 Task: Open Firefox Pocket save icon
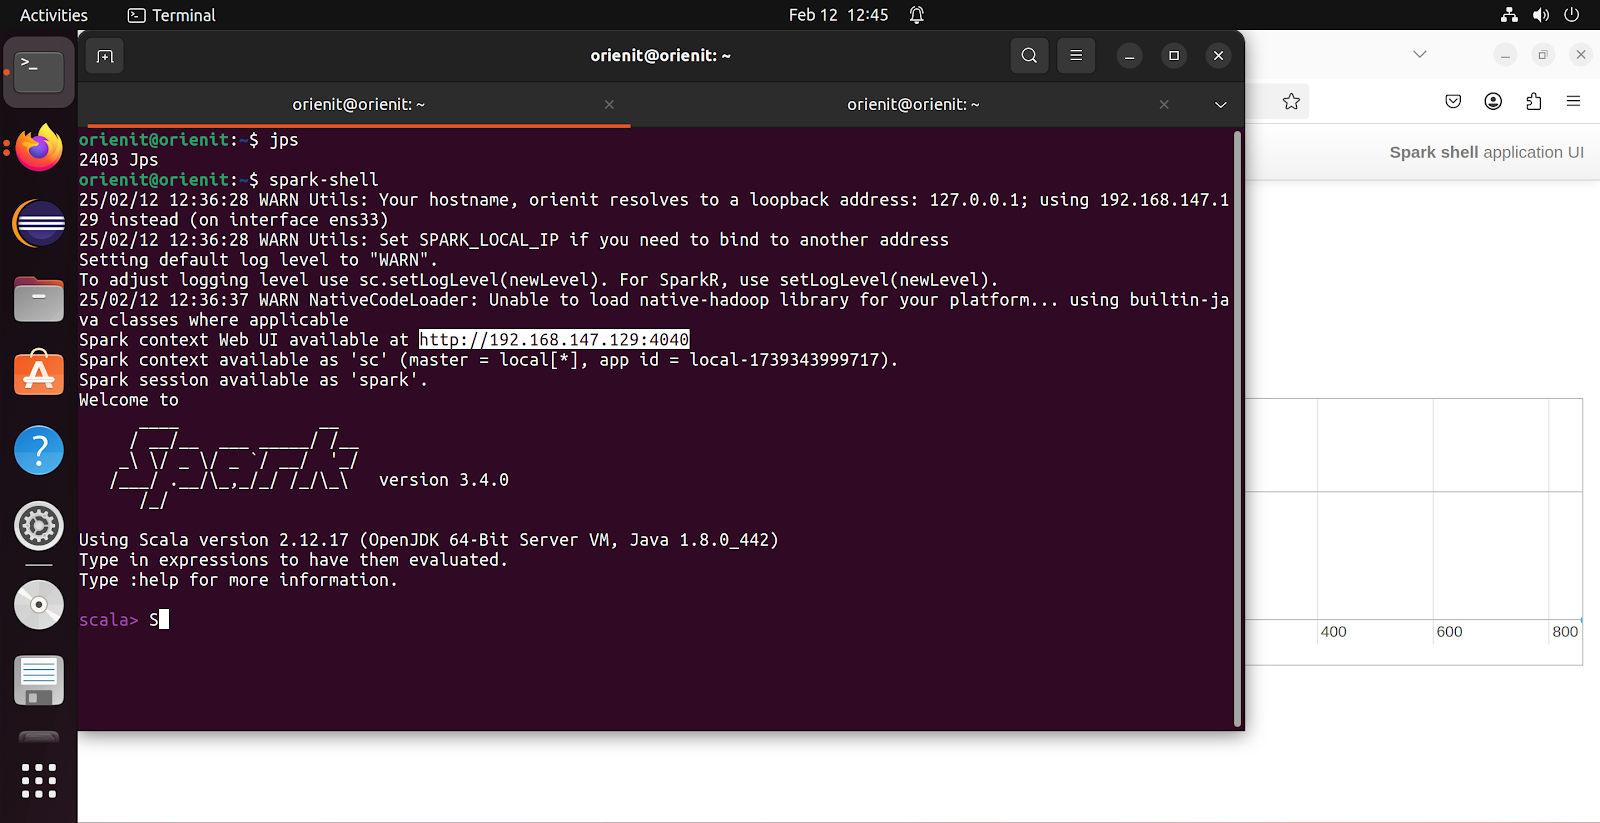[x=1453, y=101]
